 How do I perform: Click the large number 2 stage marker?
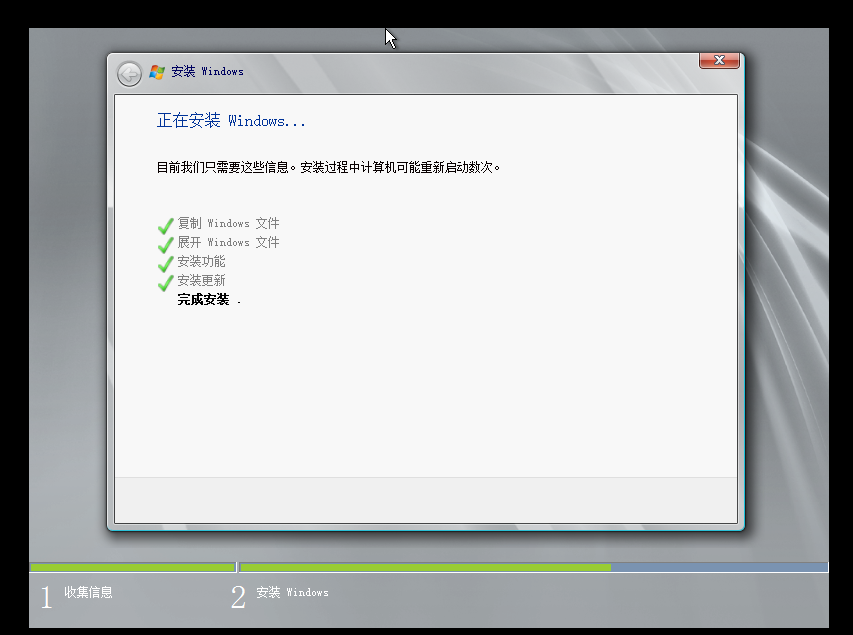[x=238, y=597]
